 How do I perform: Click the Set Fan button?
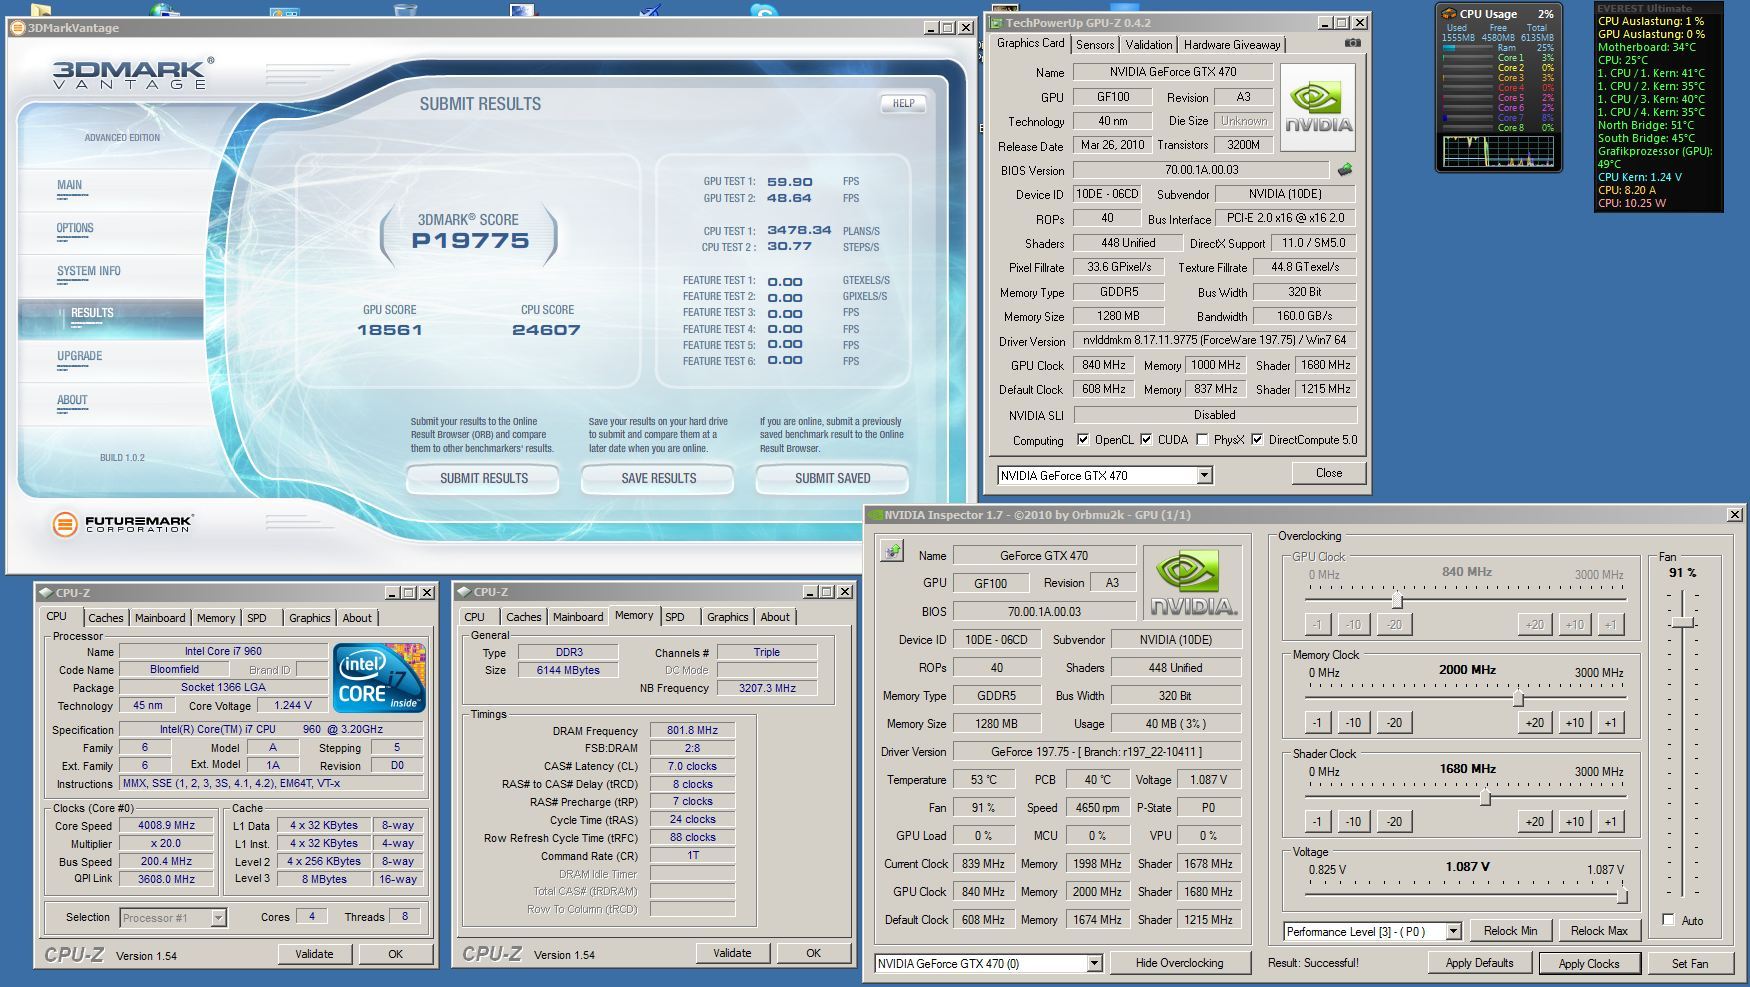tap(1690, 963)
